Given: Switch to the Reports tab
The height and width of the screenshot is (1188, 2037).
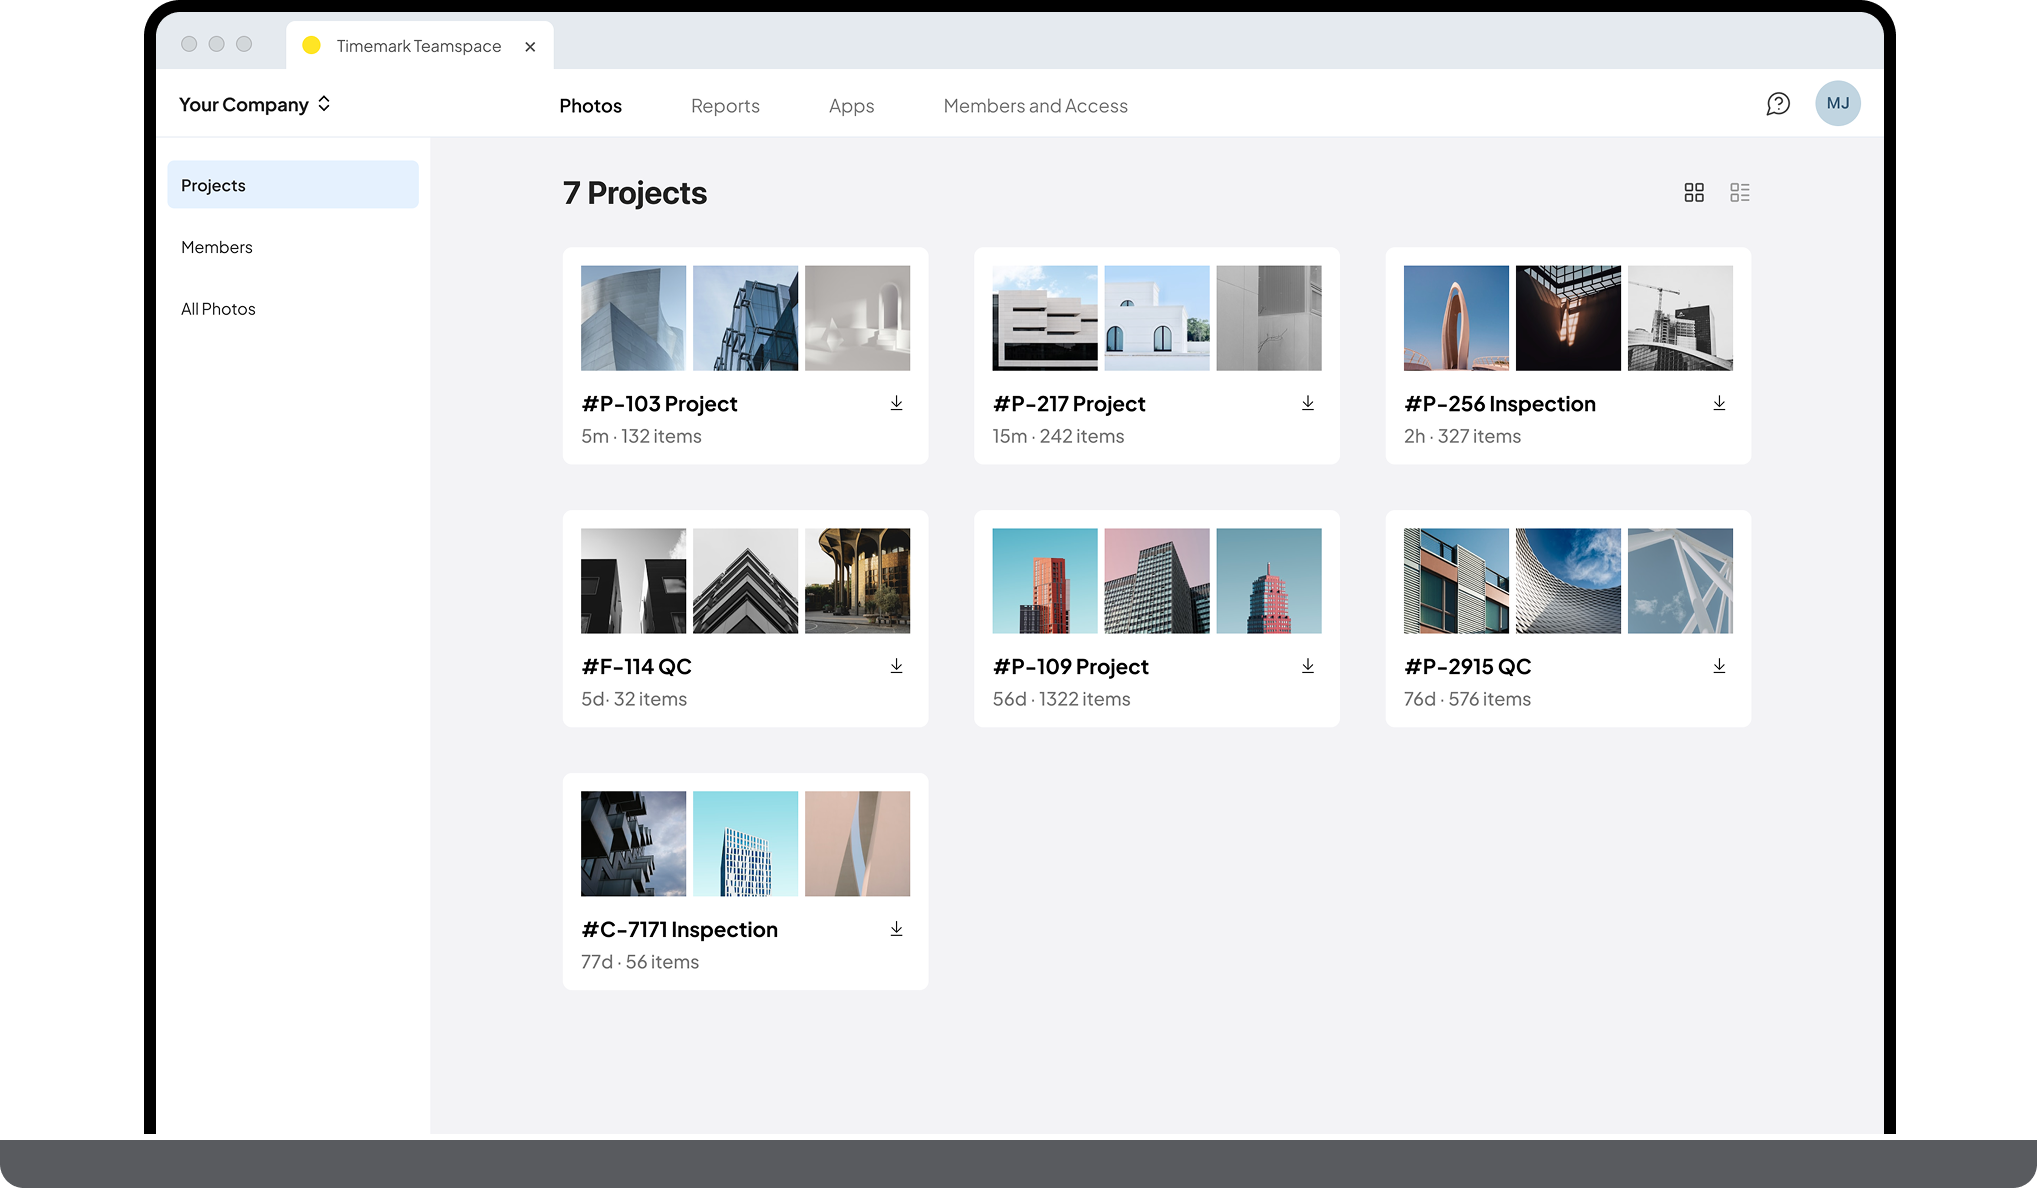Looking at the screenshot, I should pos(725,105).
